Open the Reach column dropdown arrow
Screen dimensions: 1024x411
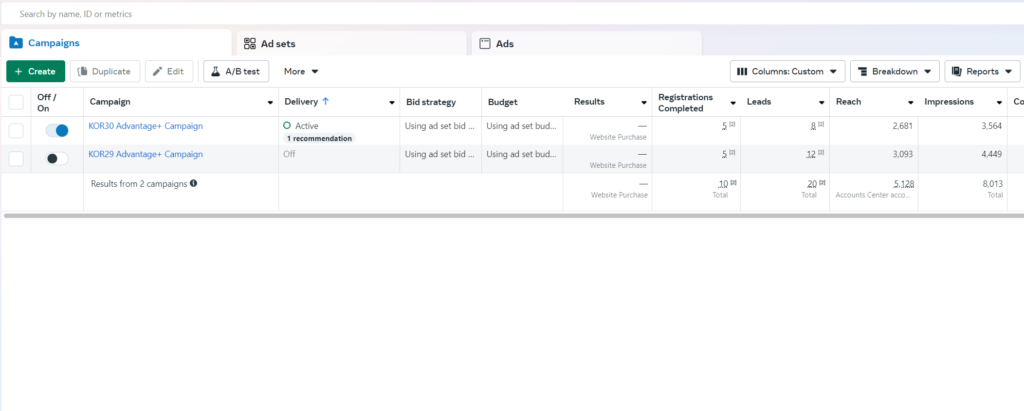(x=910, y=103)
